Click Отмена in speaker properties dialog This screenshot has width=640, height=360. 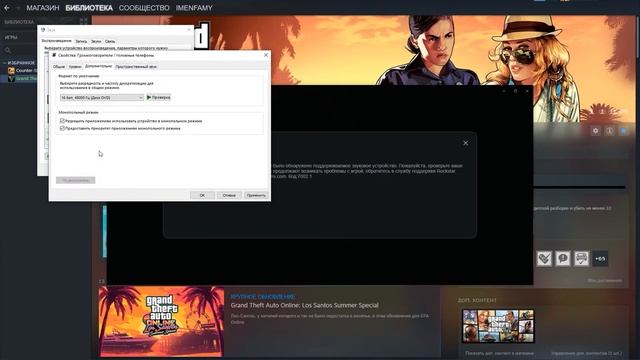click(229, 196)
